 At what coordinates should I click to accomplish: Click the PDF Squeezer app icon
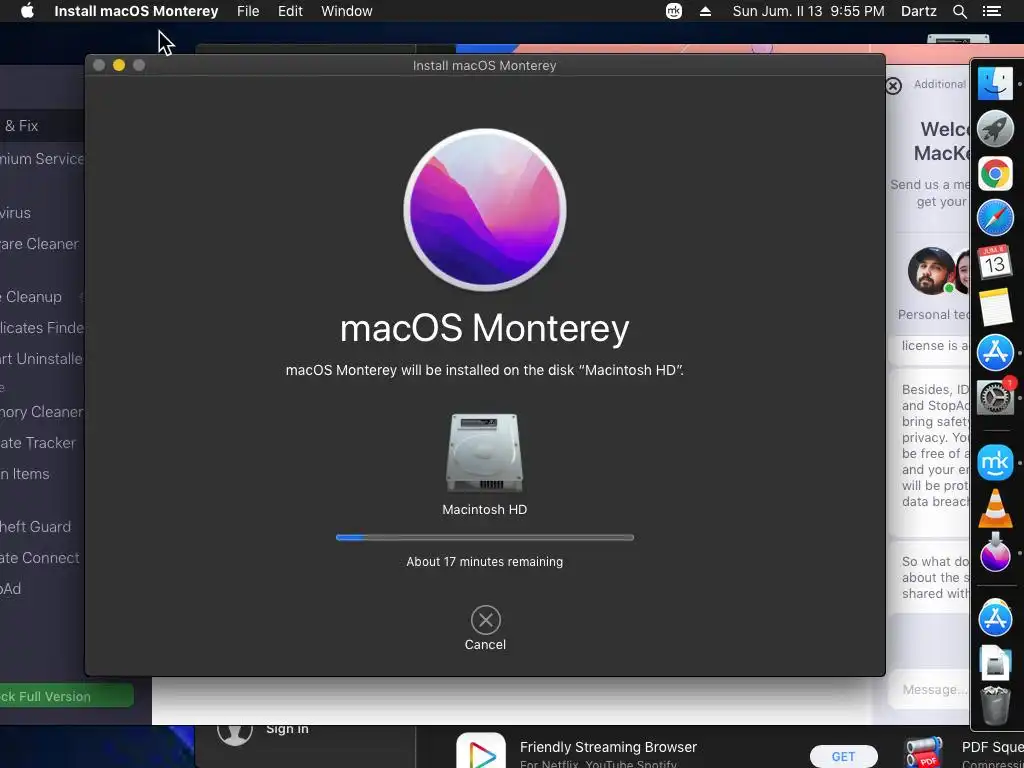(x=924, y=752)
